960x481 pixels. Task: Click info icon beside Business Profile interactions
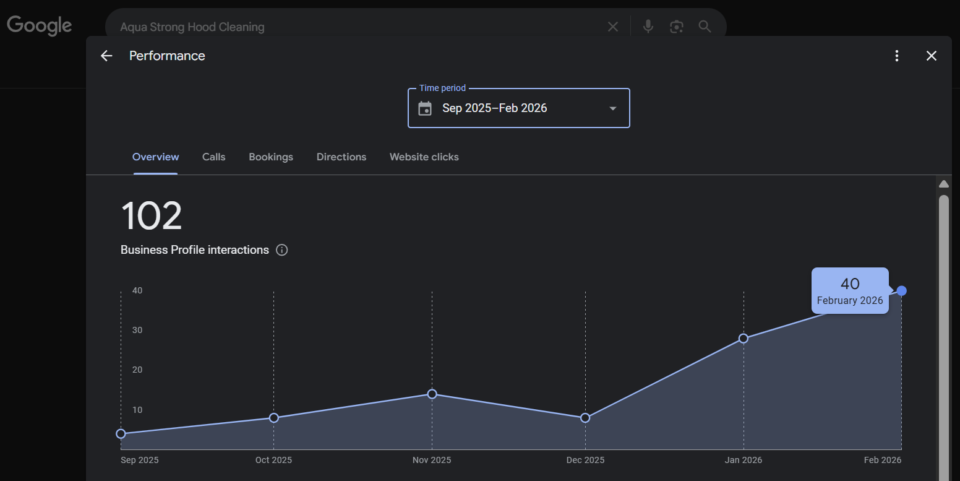point(282,250)
